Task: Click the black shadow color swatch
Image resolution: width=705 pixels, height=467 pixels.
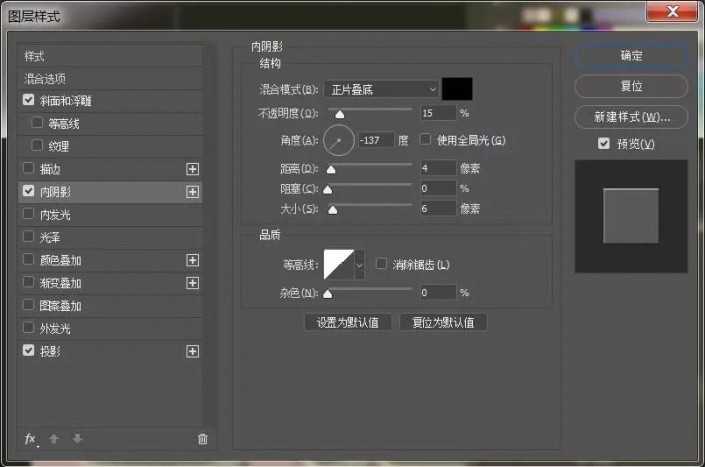Action: point(457,89)
